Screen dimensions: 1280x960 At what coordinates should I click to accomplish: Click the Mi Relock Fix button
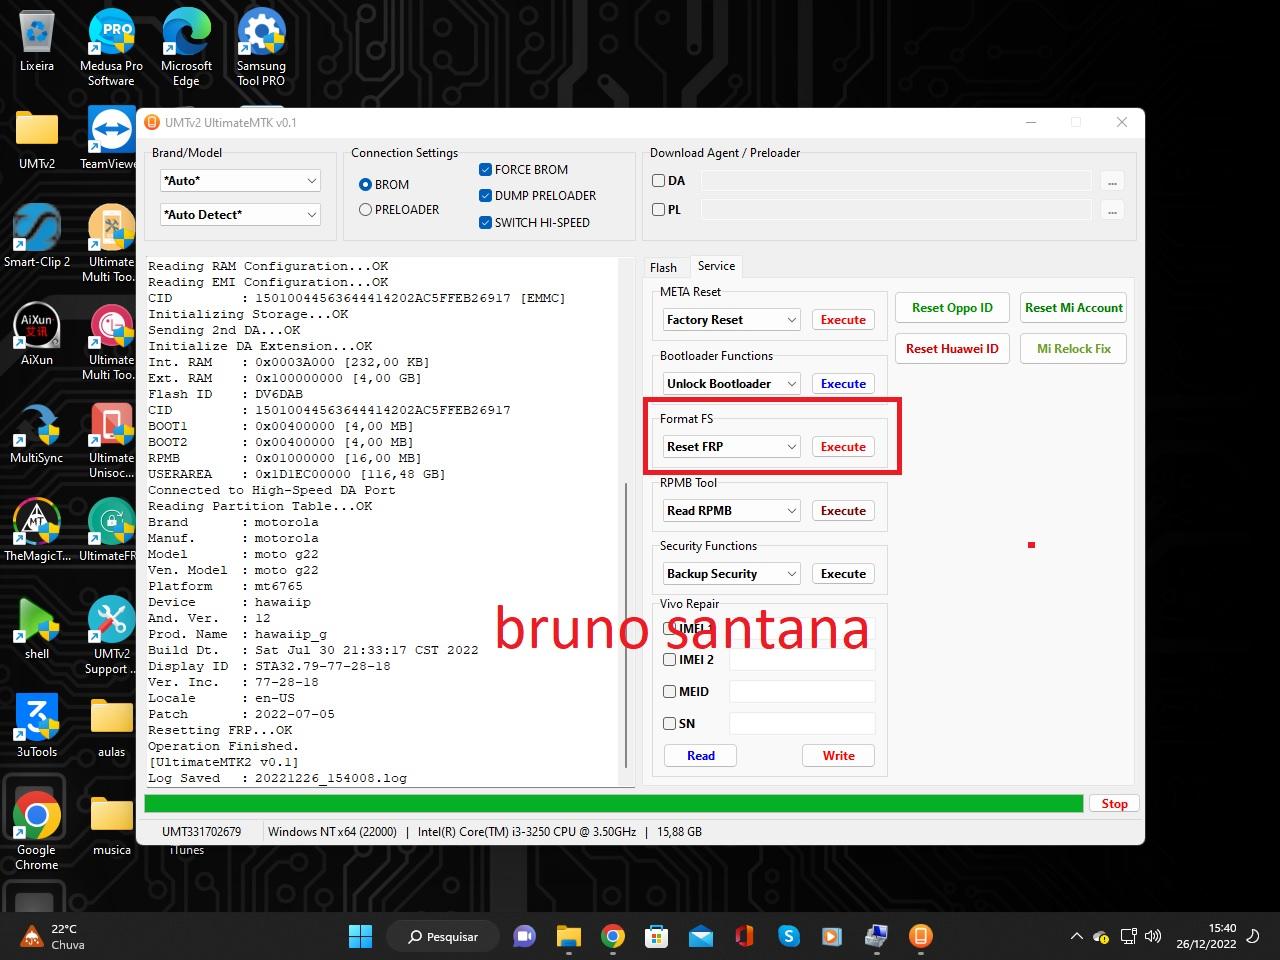tap(1074, 349)
